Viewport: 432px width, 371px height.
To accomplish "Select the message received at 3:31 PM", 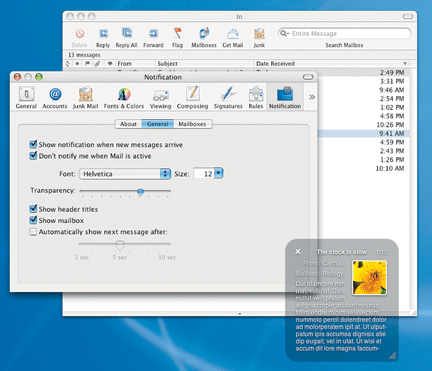I will [363, 81].
